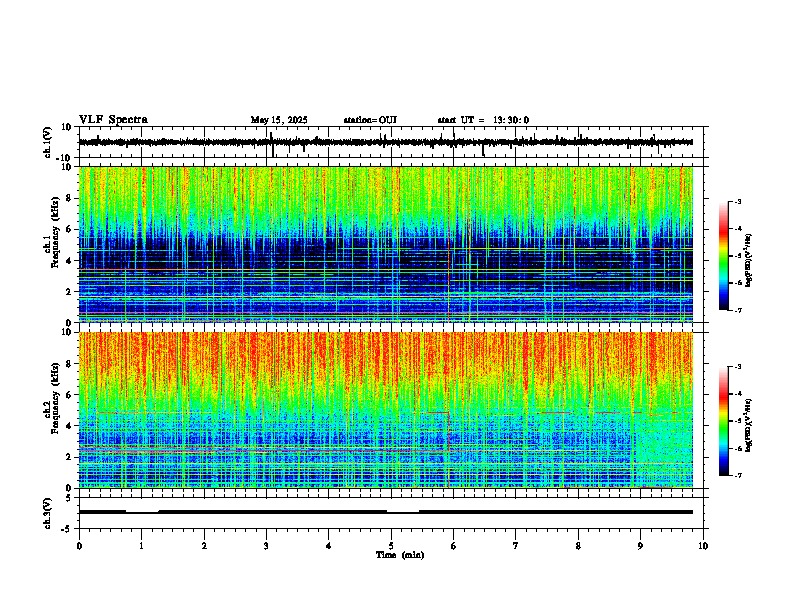Click time axis tick label "5"
This screenshot has width=792, height=612.
click(391, 546)
